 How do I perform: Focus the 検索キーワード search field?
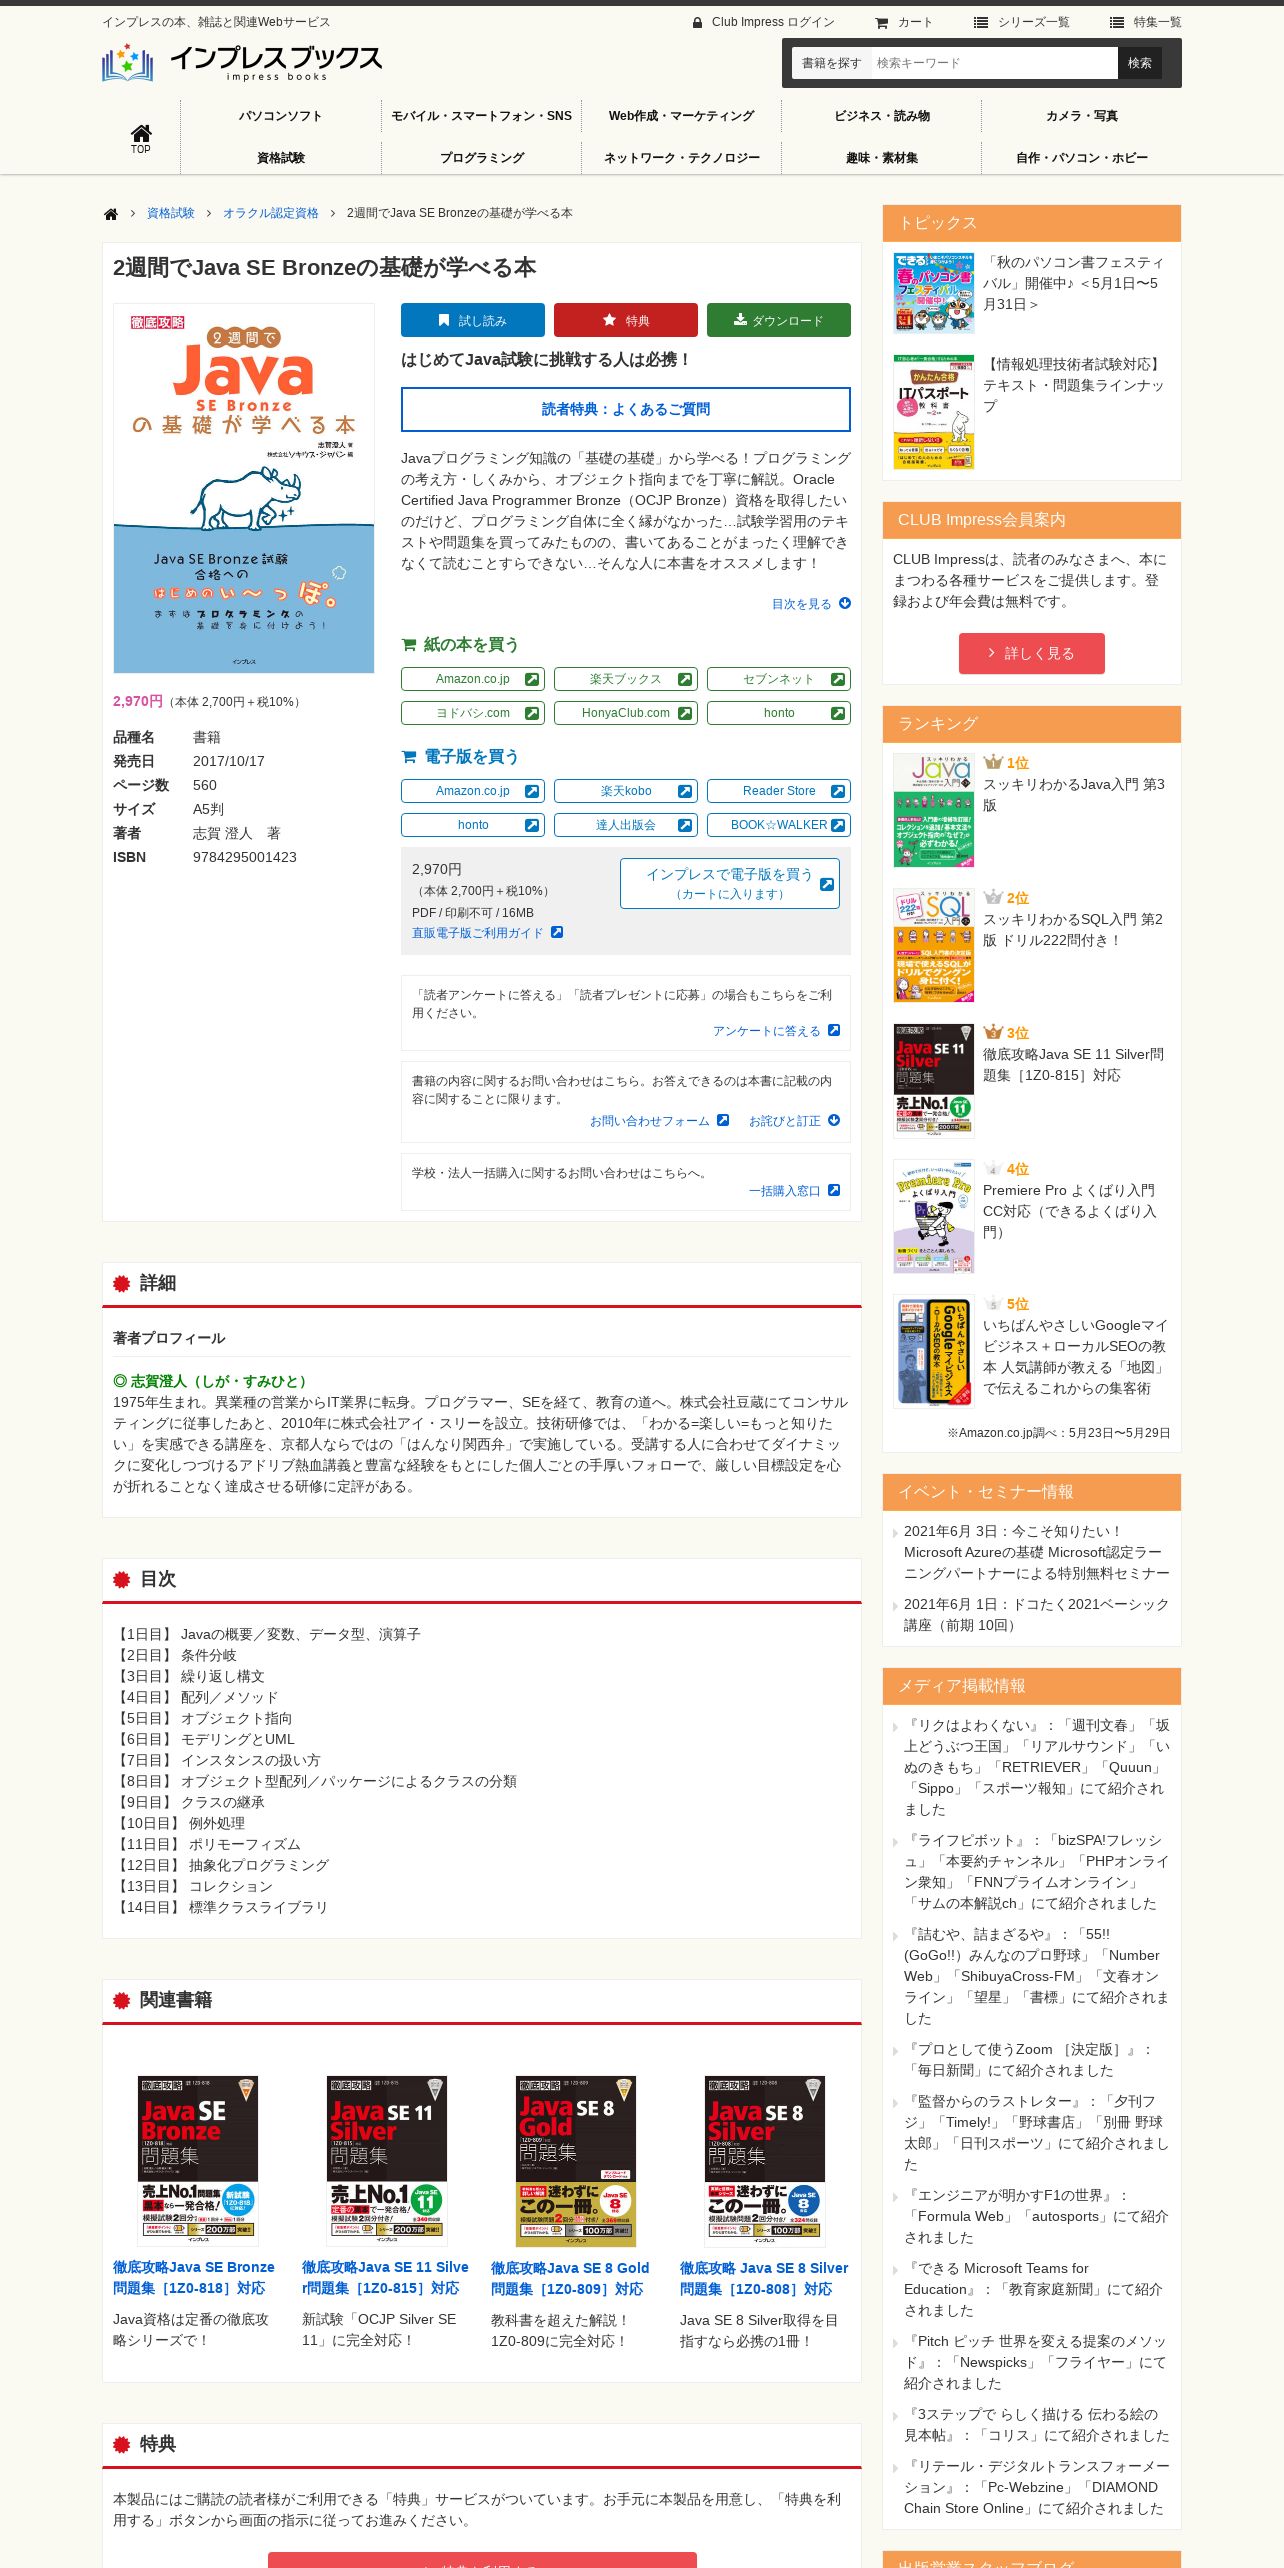point(993,63)
